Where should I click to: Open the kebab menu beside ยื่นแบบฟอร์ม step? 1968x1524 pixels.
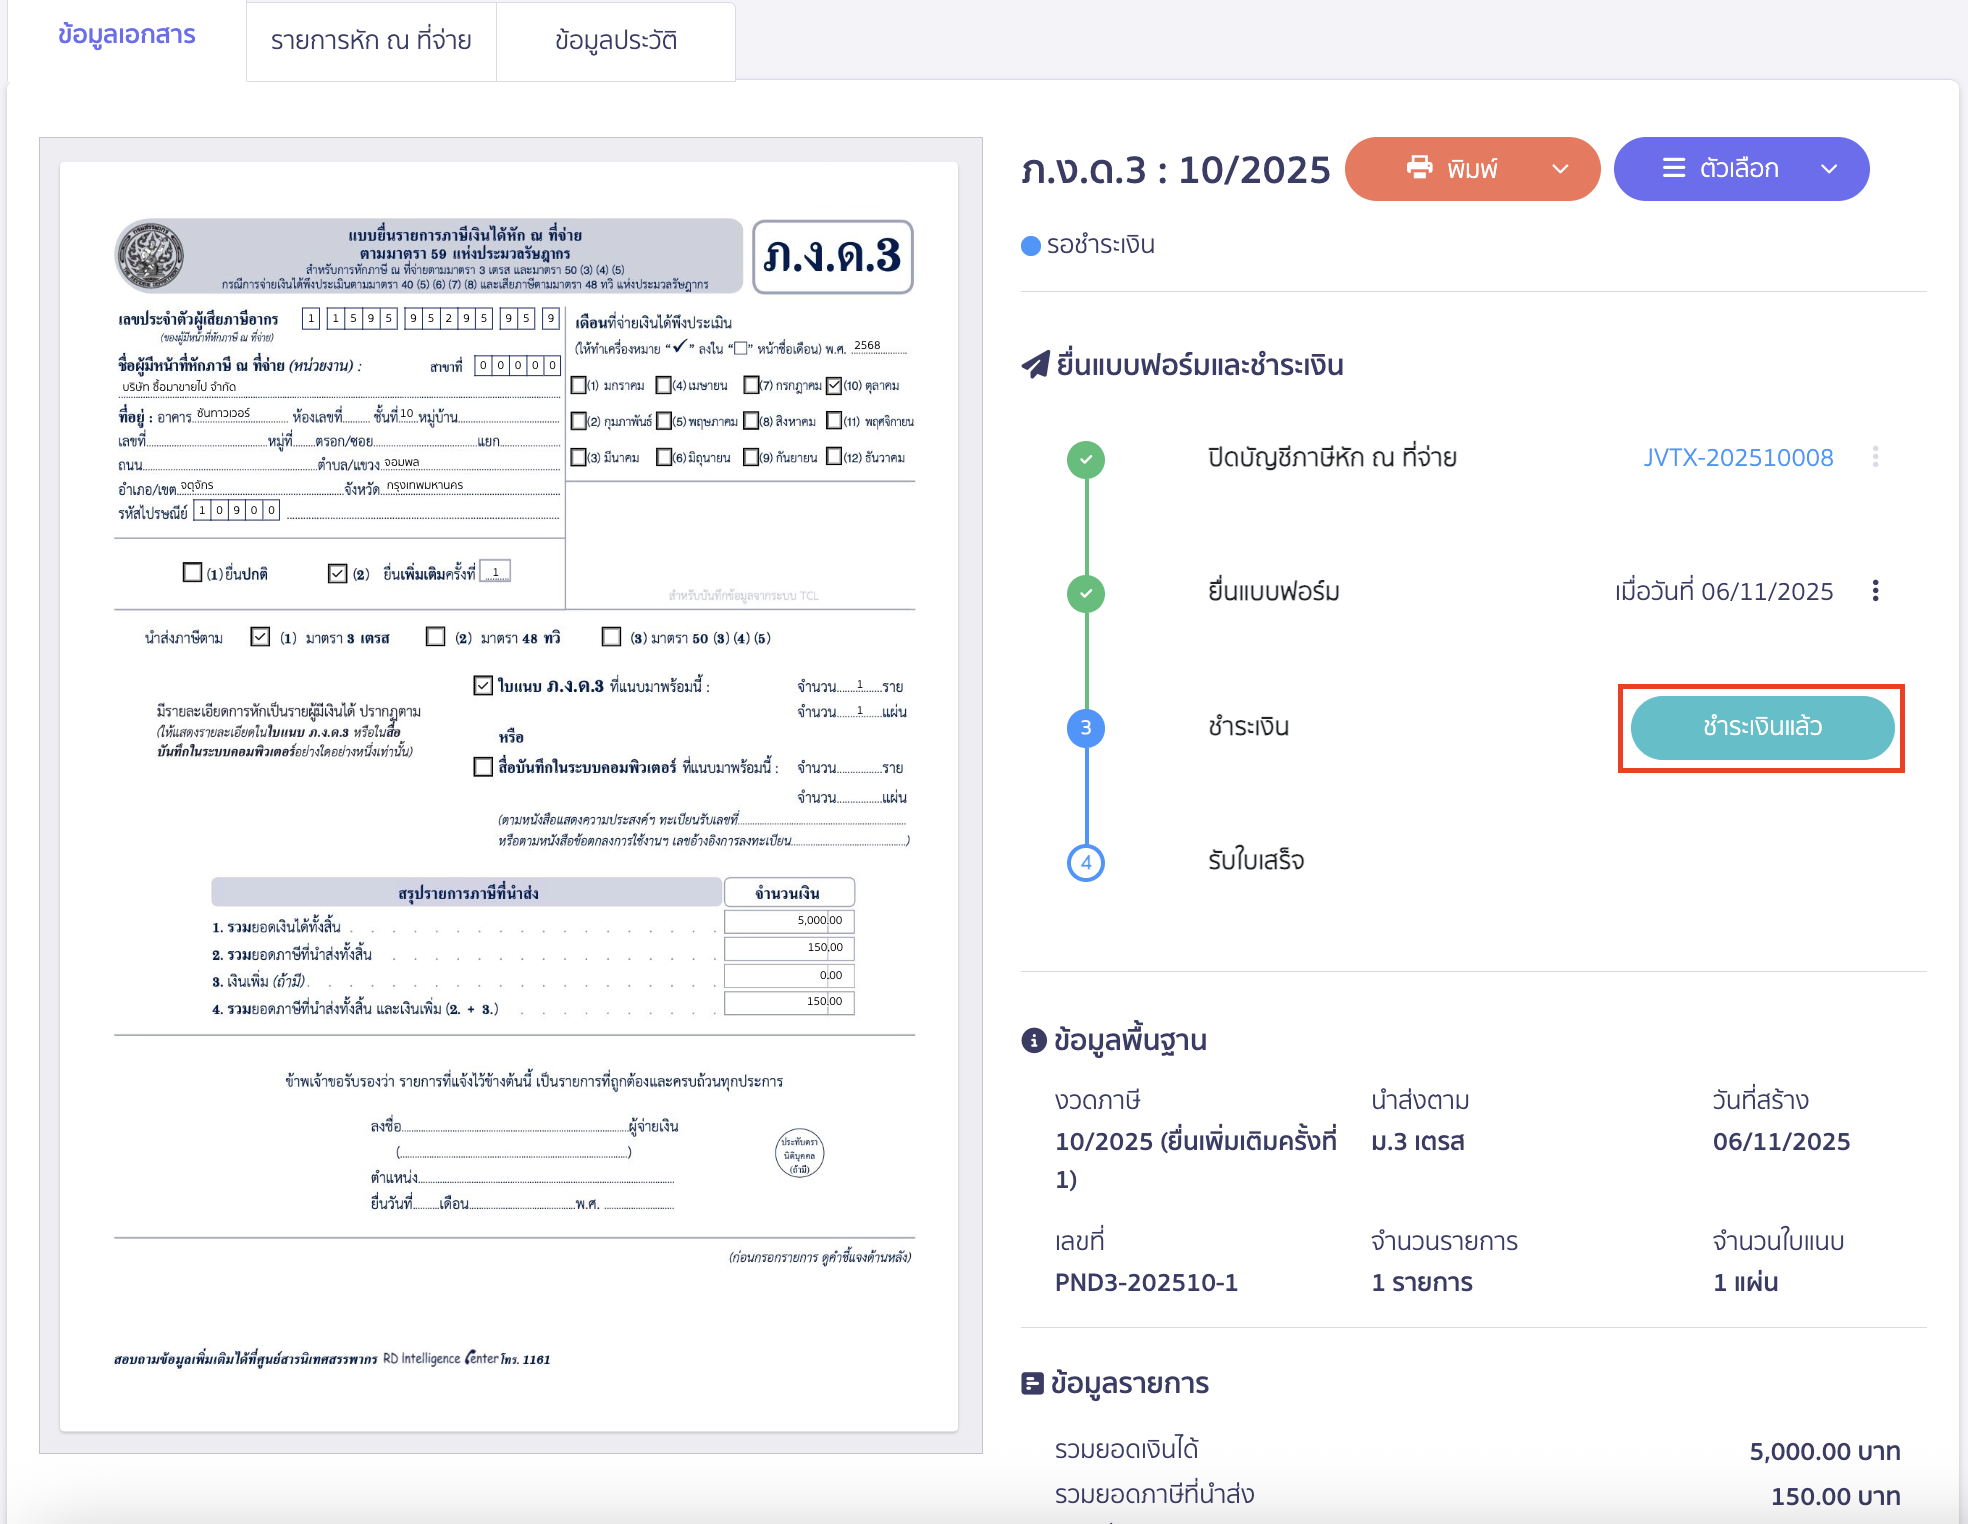(x=1876, y=591)
